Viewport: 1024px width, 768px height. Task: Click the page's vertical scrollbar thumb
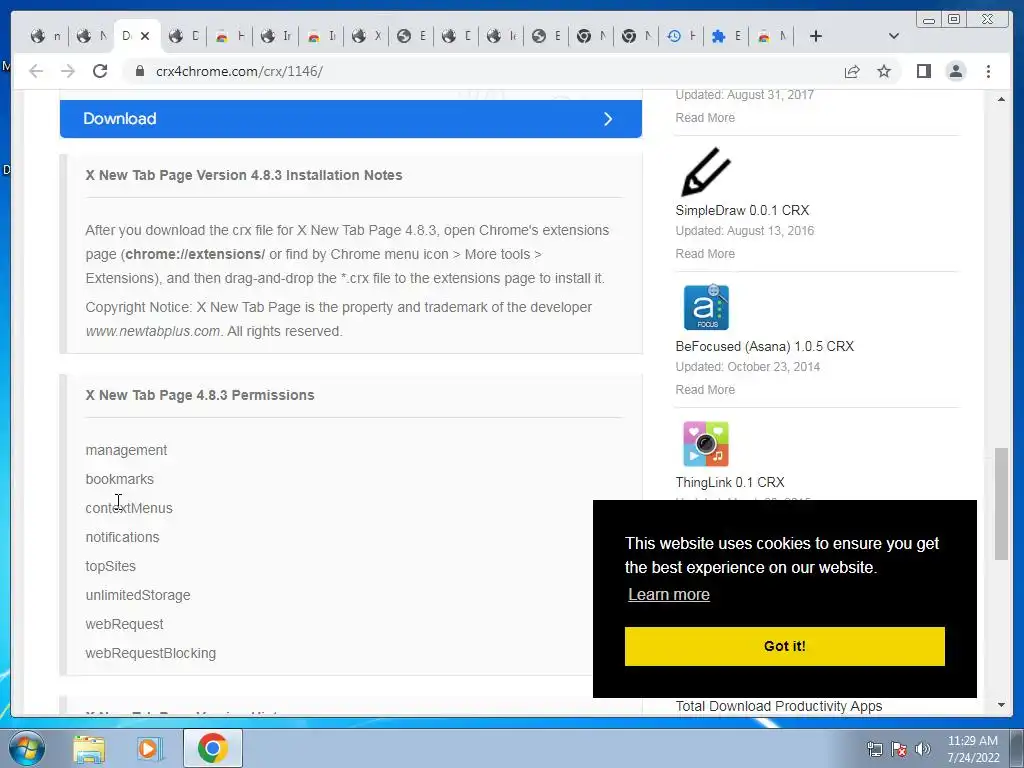[x=1001, y=504]
